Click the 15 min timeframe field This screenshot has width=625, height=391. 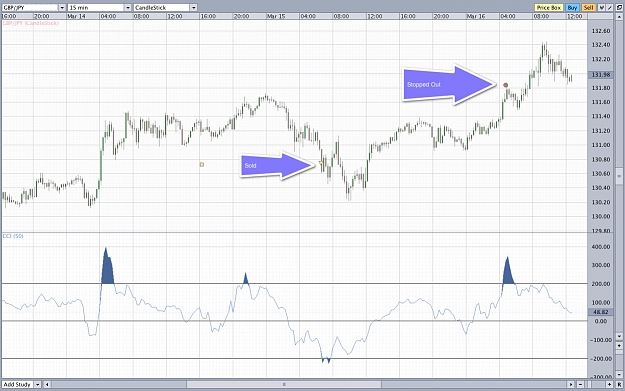[x=96, y=8]
